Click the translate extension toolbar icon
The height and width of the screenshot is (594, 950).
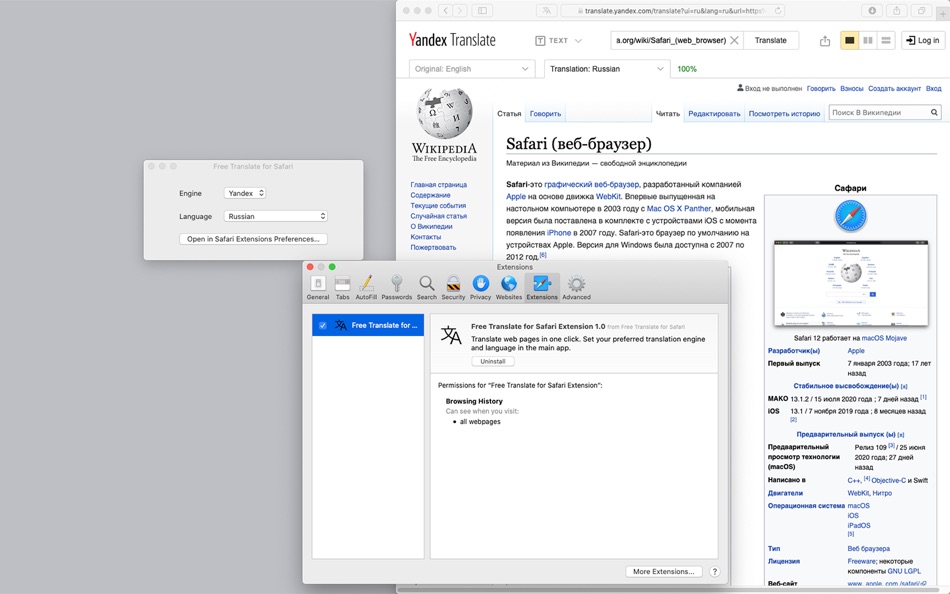coord(547,10)
